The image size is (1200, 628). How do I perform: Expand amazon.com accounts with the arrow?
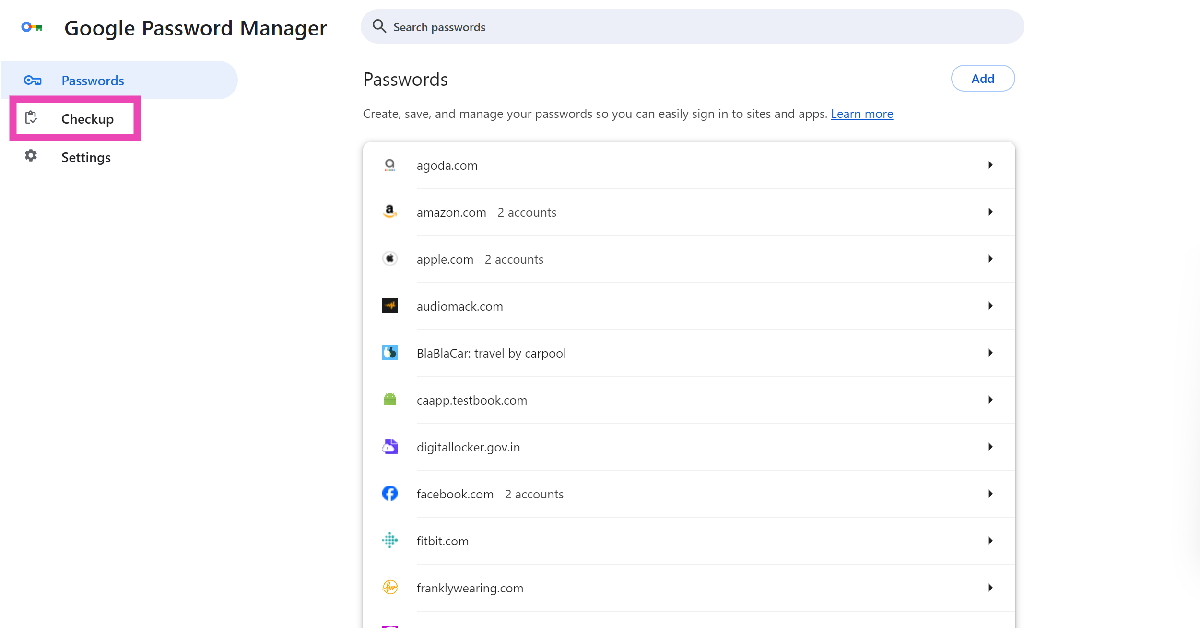coord(990,212)
